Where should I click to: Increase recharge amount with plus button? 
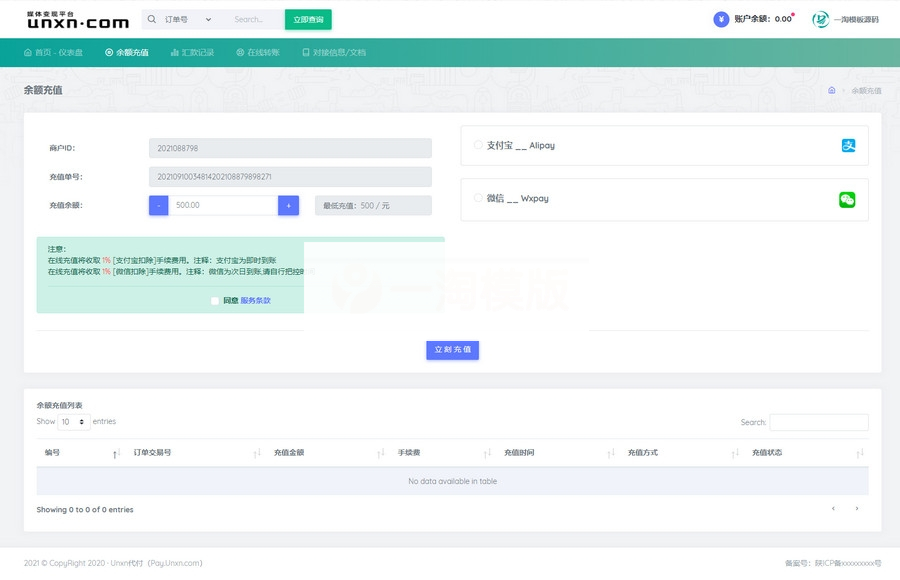[288, 205]
